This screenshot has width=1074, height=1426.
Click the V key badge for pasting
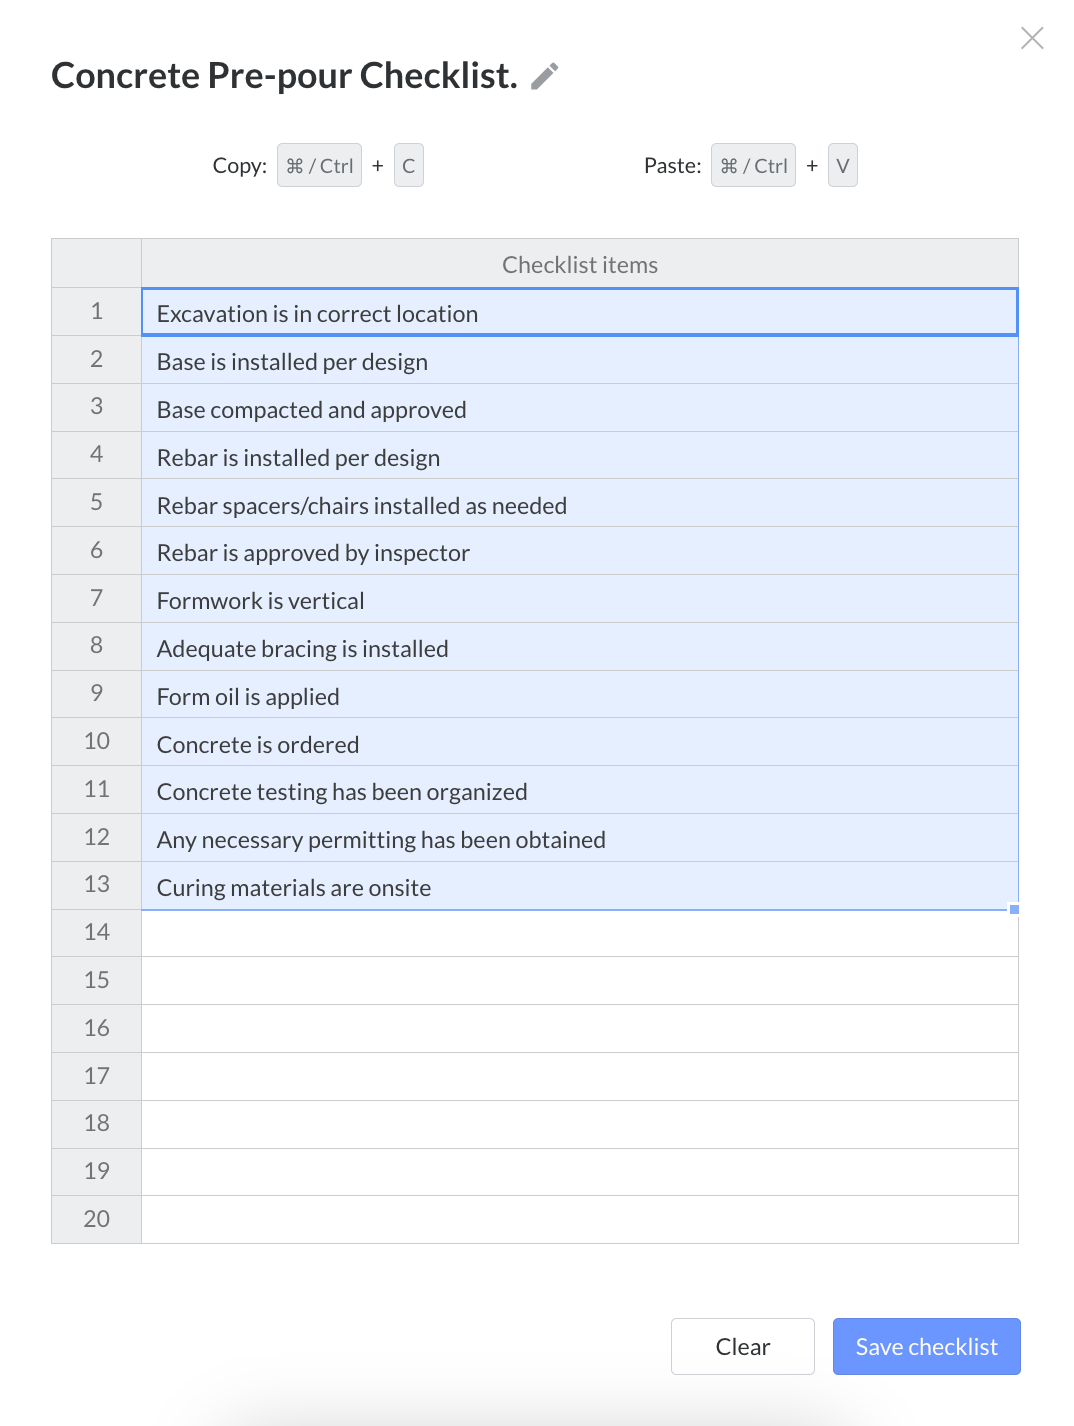click(x=842, y=165)
